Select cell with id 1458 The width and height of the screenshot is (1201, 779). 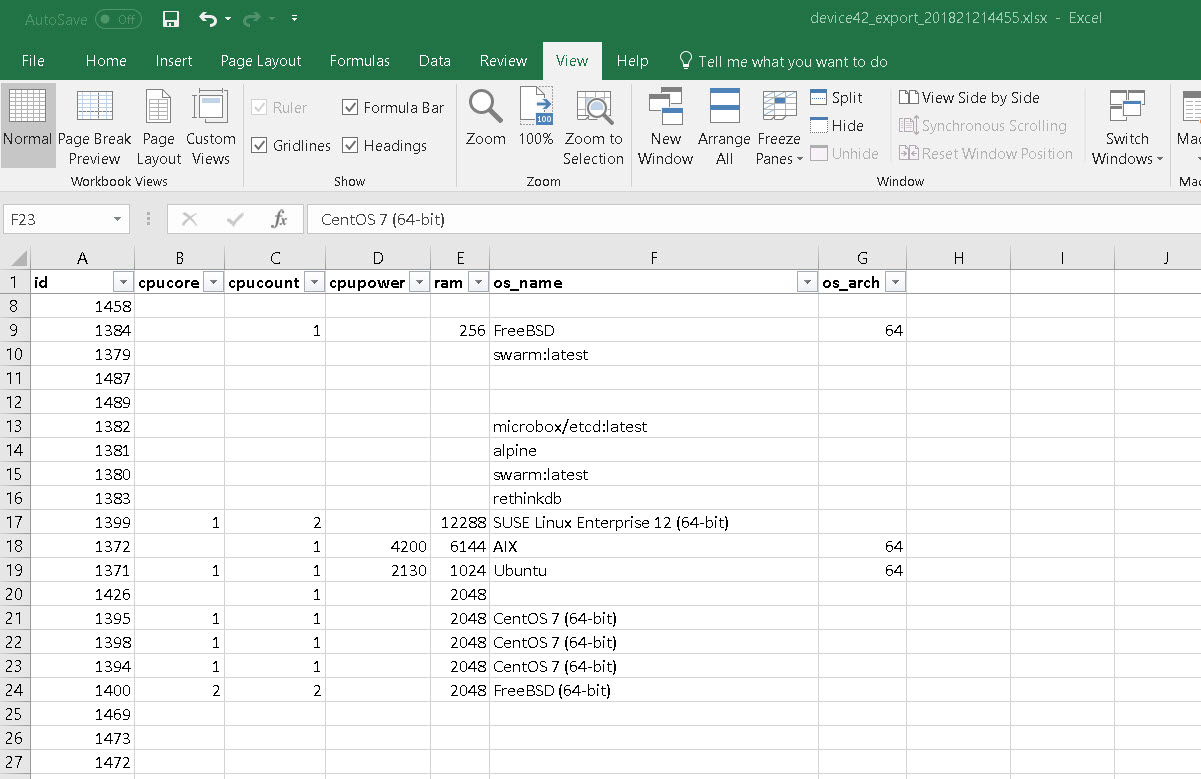click(83, 306)
